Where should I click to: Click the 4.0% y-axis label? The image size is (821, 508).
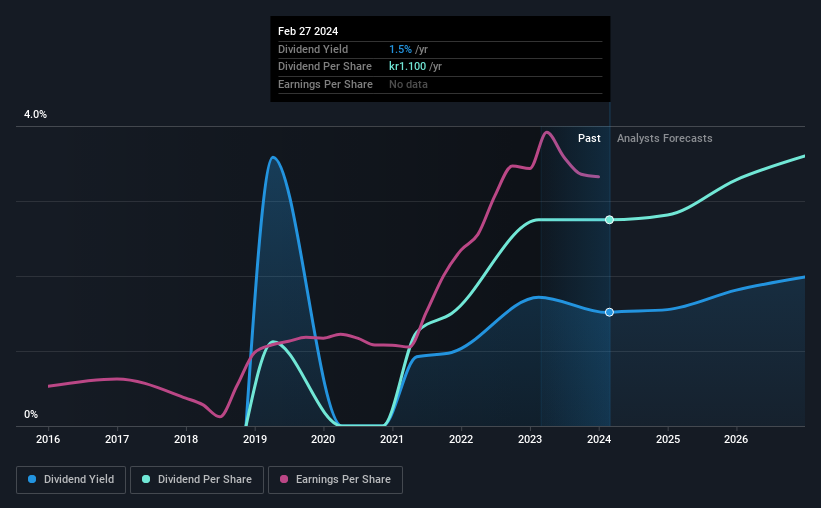[35, 114]
